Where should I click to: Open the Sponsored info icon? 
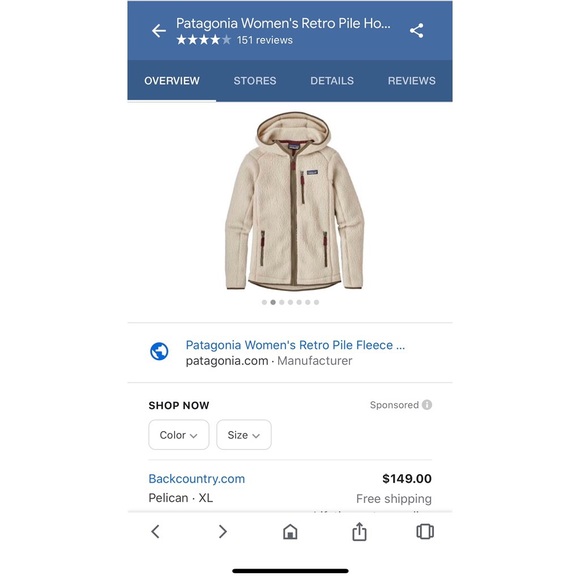(x=427, y=405)
